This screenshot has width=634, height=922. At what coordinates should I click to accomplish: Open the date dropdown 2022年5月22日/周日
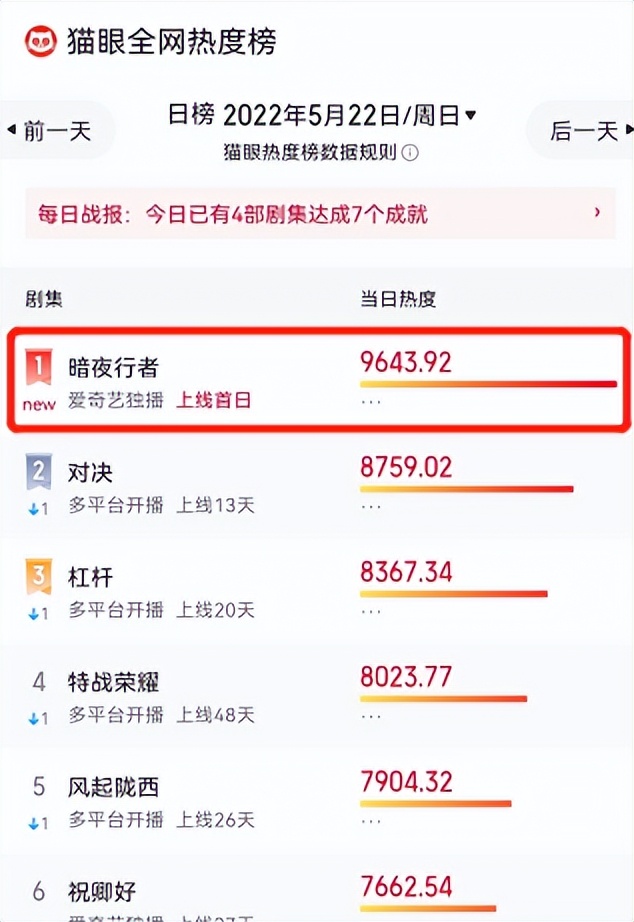[x=349, y=115]
